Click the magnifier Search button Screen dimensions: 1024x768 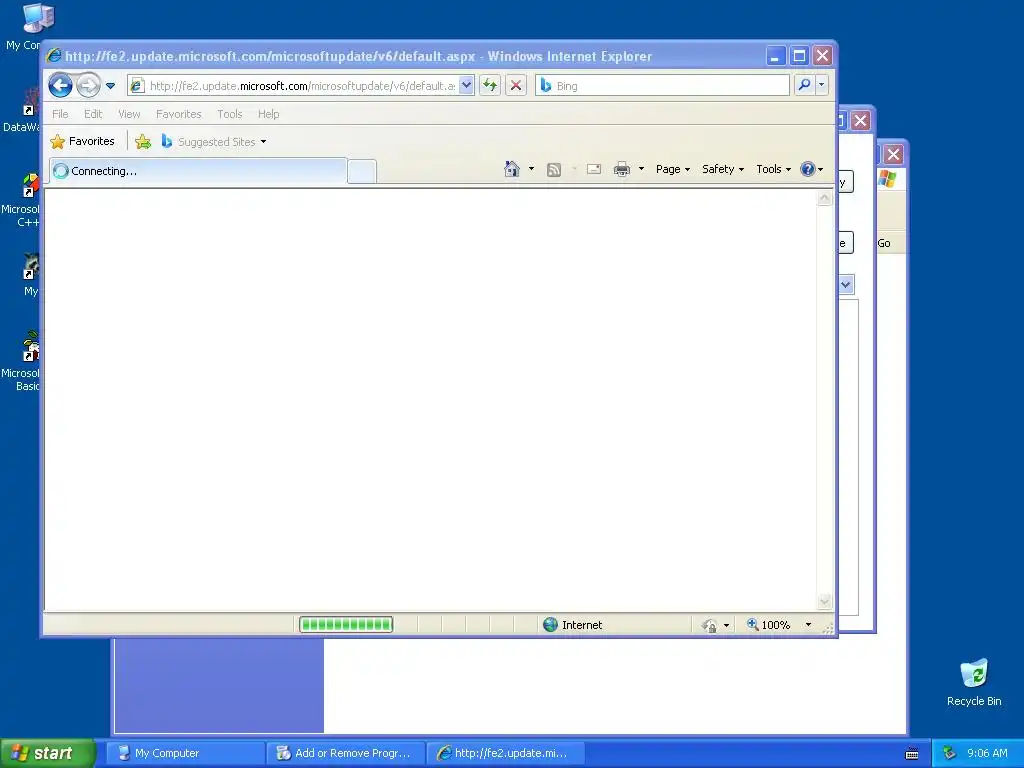pyautogui.click(x=805, y=86)
